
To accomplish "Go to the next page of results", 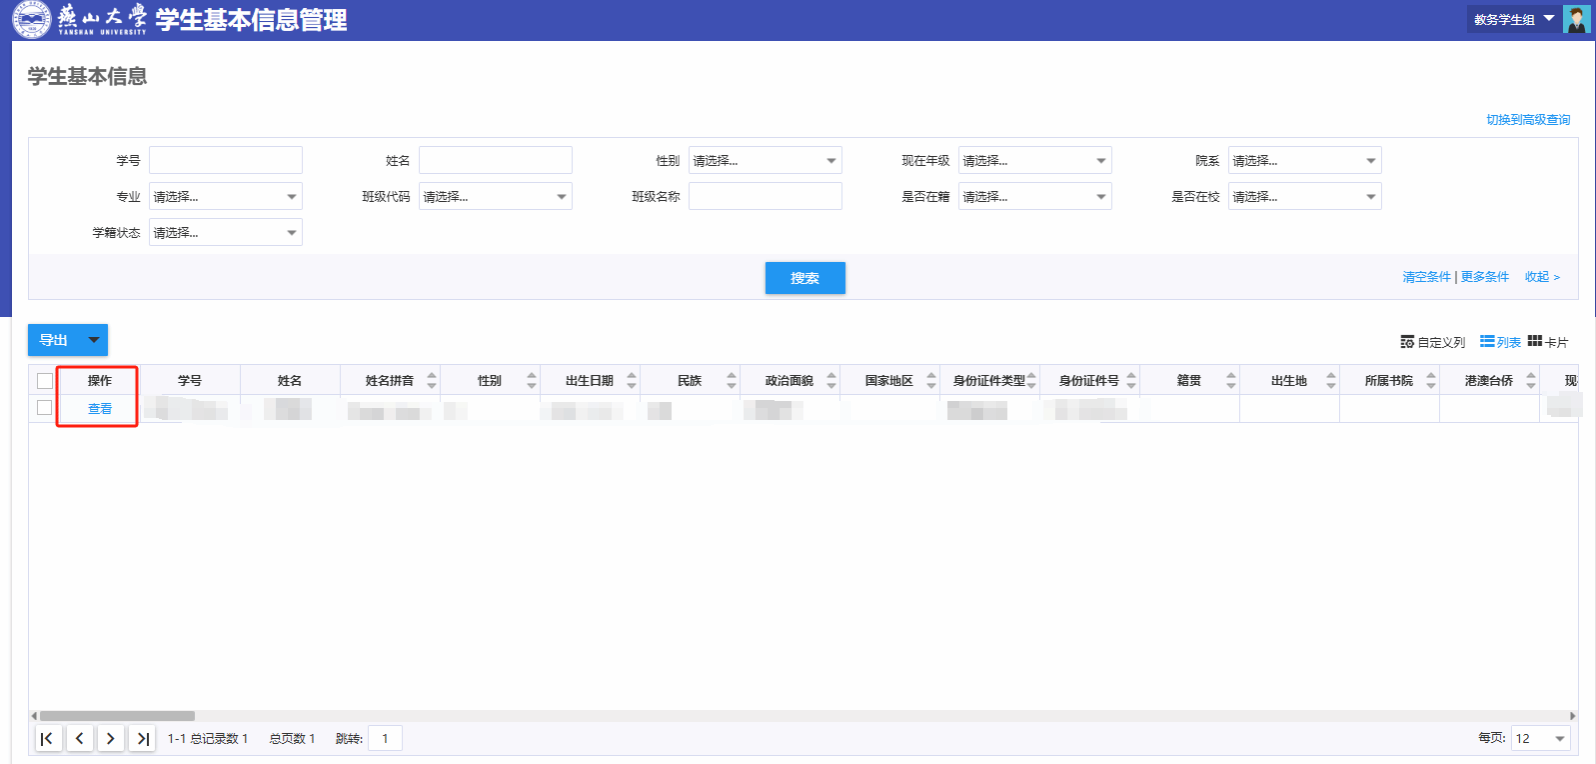I will coord(111,739).
